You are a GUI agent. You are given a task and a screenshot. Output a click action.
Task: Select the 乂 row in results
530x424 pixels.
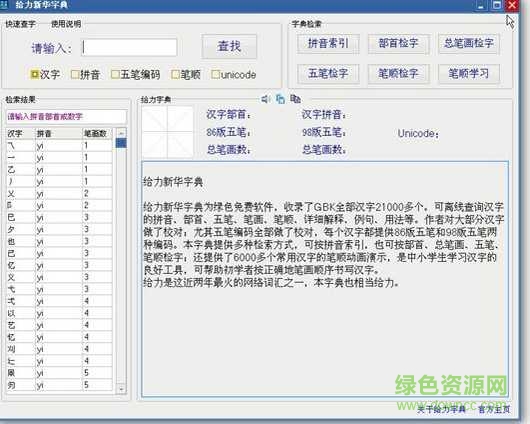pos(59,193)
